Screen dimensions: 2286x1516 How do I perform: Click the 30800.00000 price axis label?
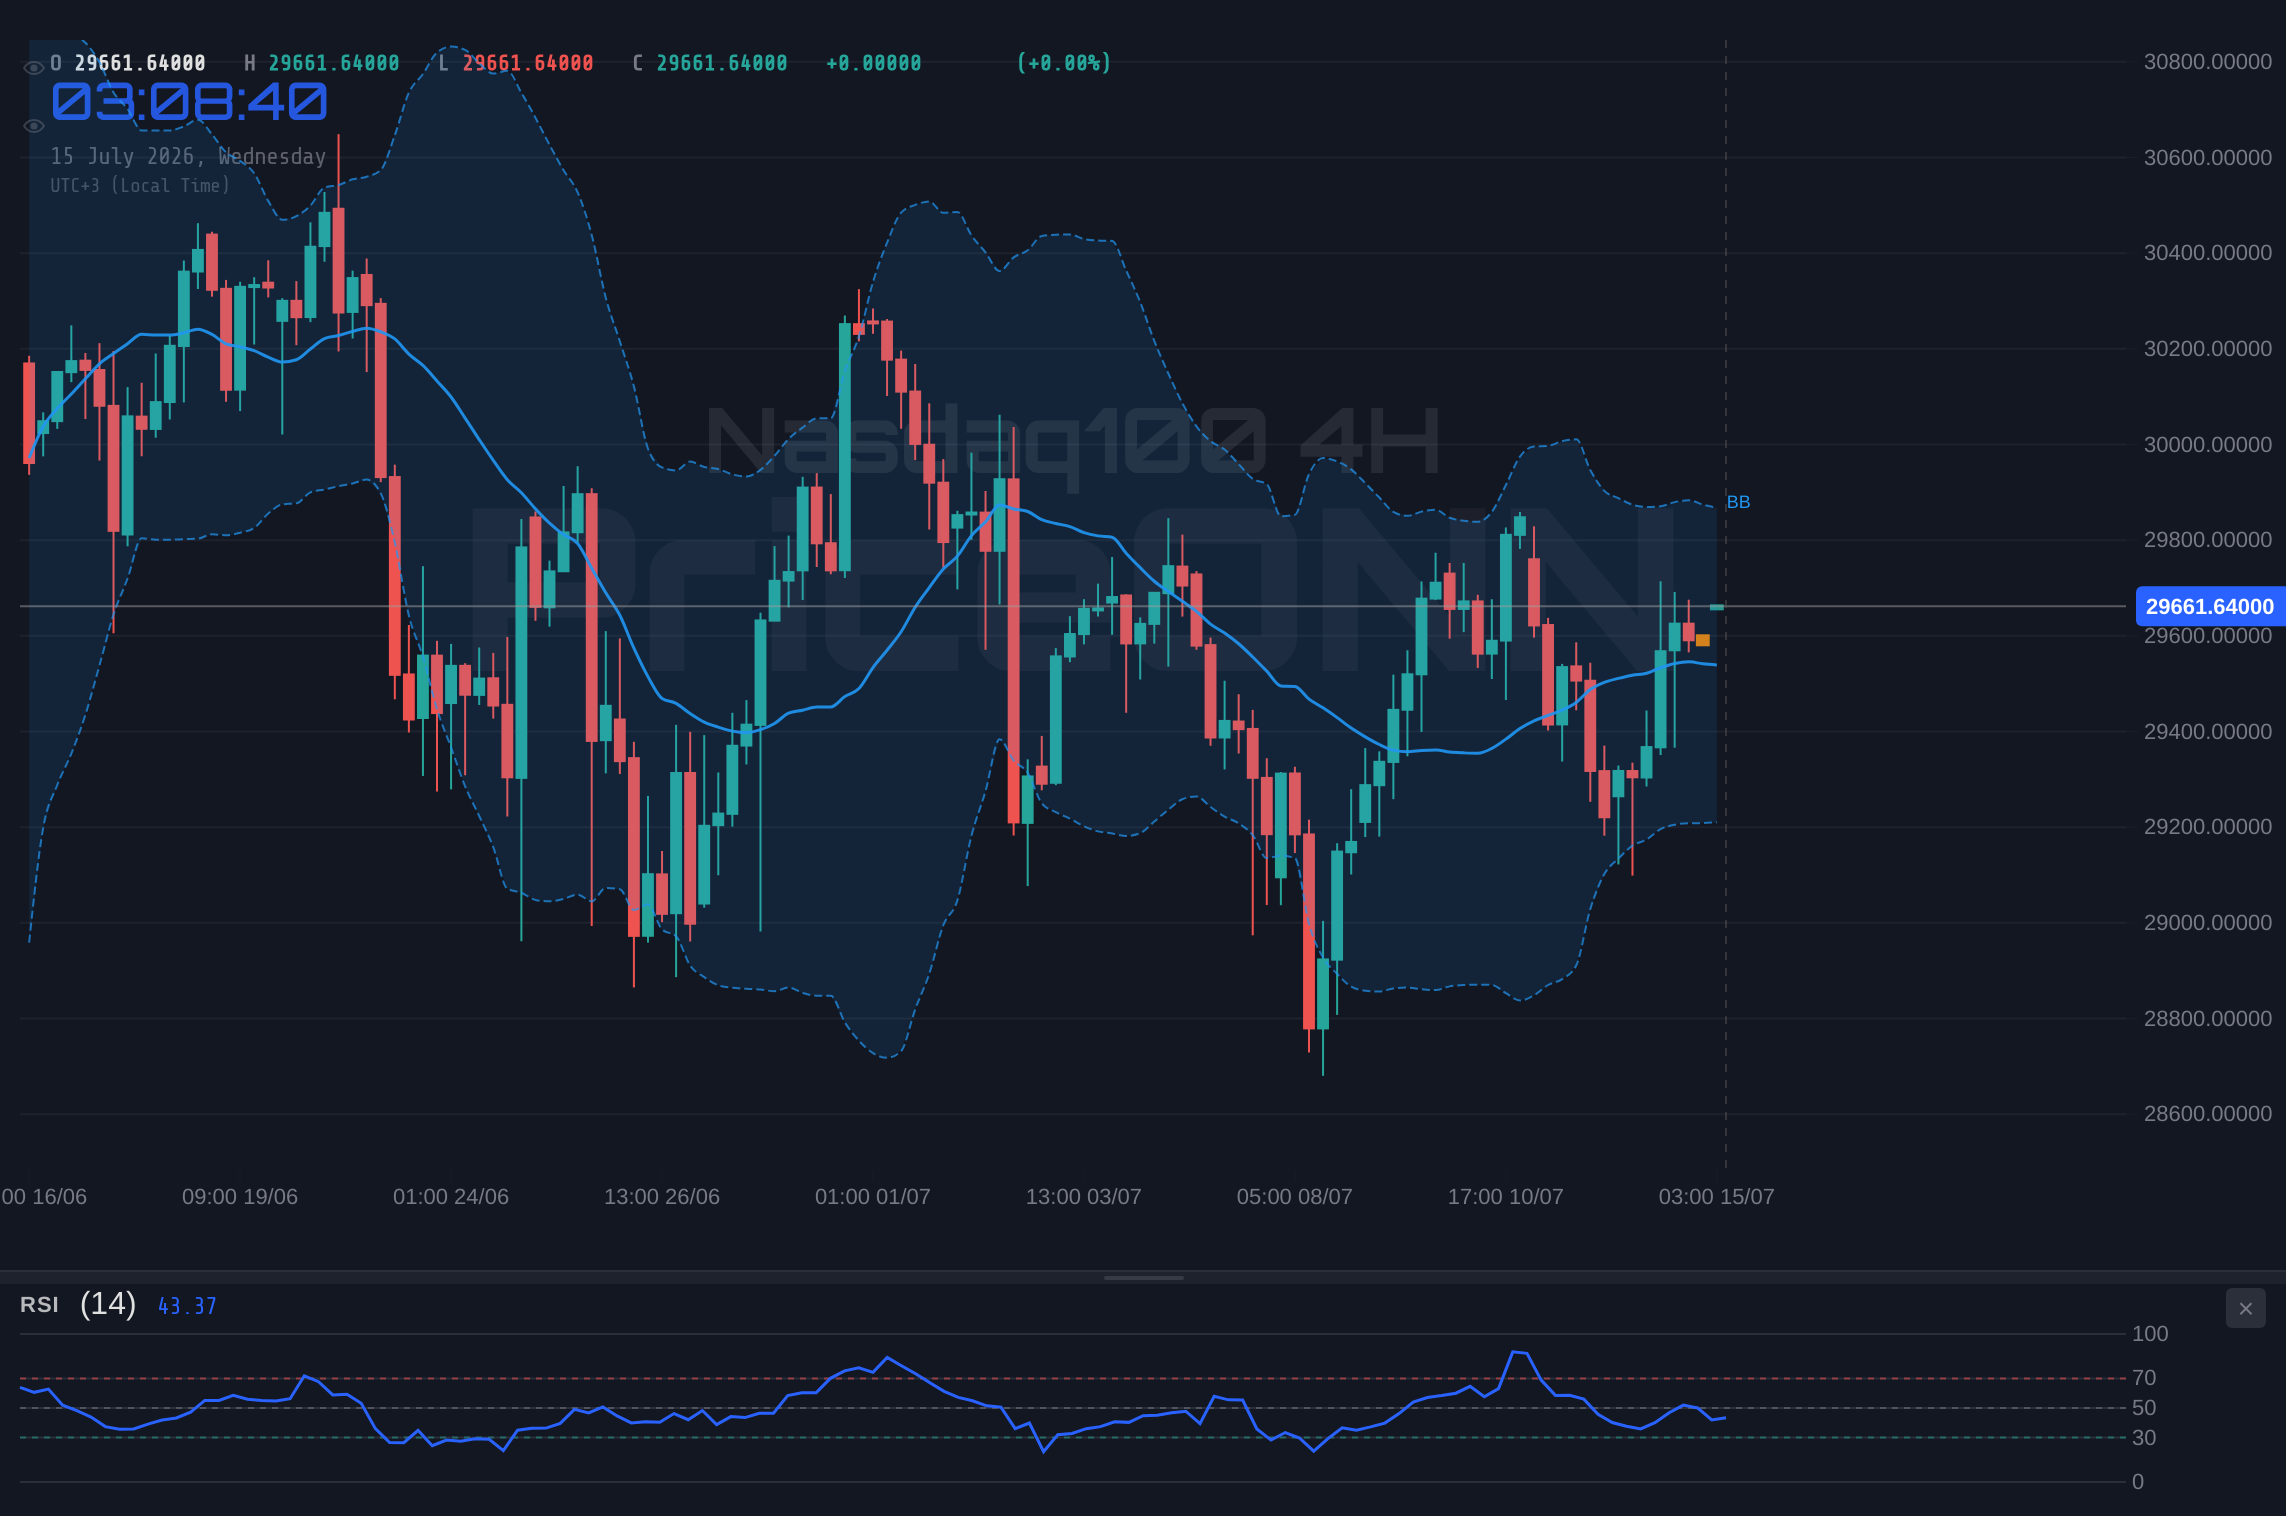click(2208, 62)
